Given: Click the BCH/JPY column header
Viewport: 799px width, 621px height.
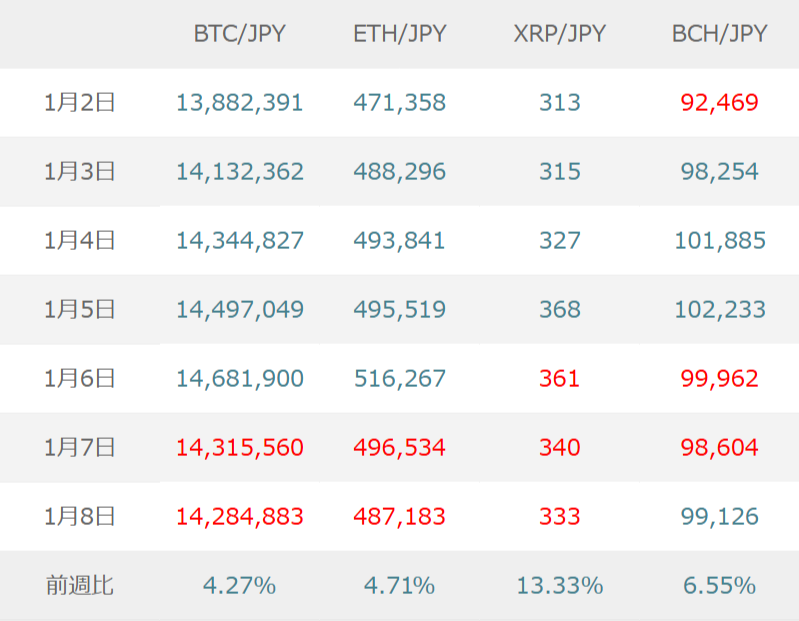Looking at the screenshot, I should pyautogui.click(x=719, y=34).
